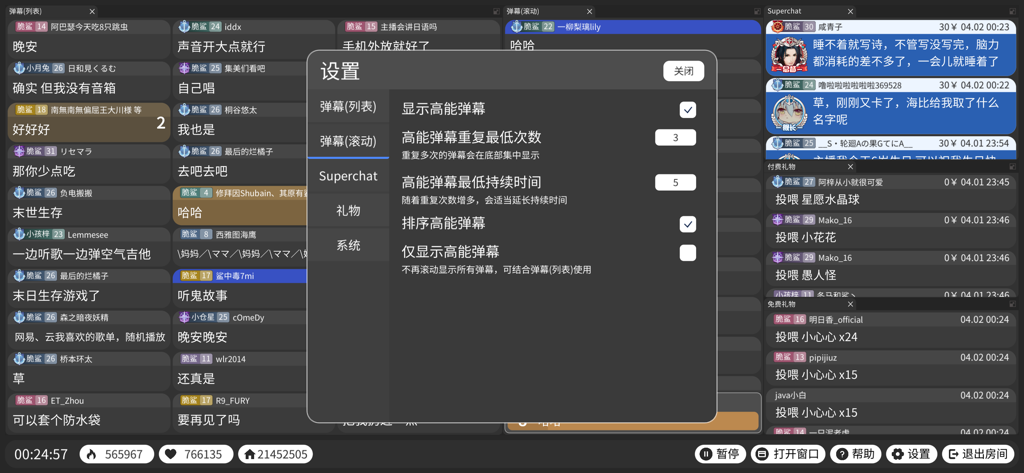Image resolution: width=1024 pixels, height=473 pixels.
Task: Select the 免费礼物 panel tab title
Action: 781,304
